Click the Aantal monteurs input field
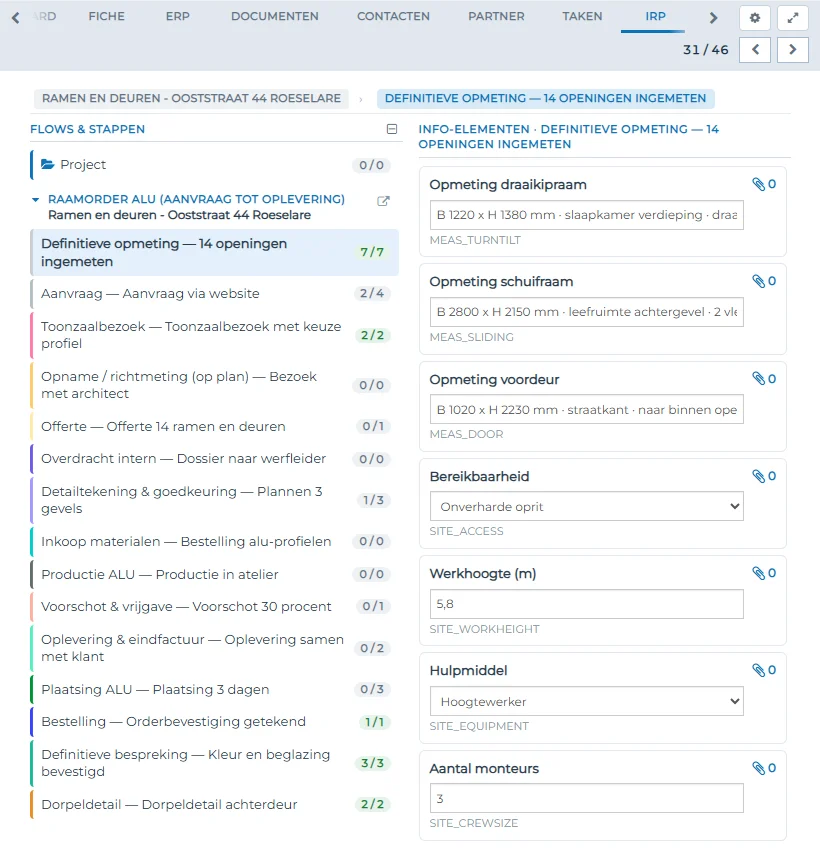The height and width of the screenshot is (850, 820). pyautogui.click(x=586, y=799)
